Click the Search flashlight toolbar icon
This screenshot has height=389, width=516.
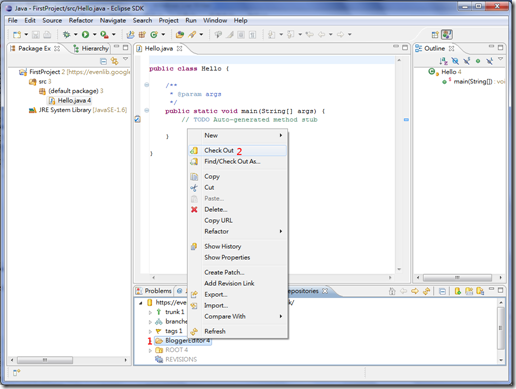(x=192, y=34)
